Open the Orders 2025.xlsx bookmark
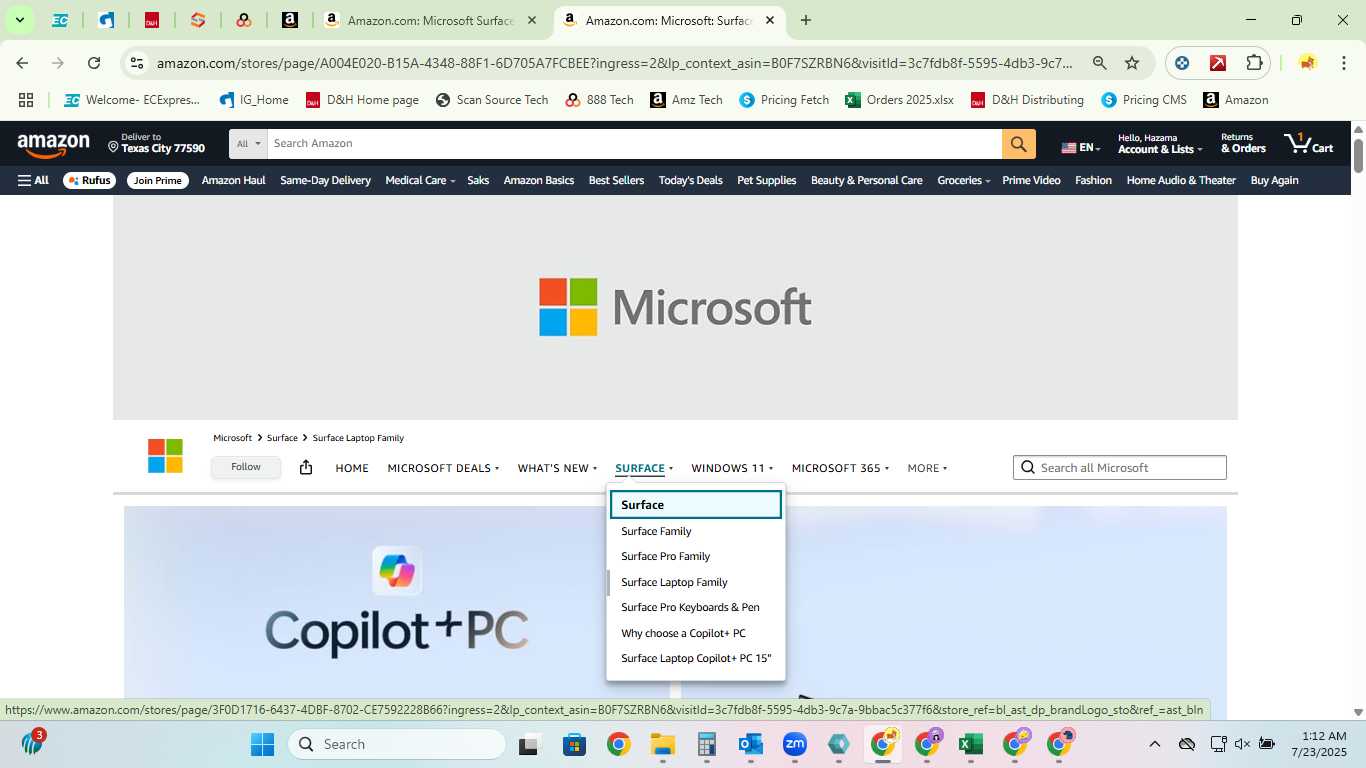This screenshot has width=1366, height=768. pyautogui.click(x=899, y=100)
